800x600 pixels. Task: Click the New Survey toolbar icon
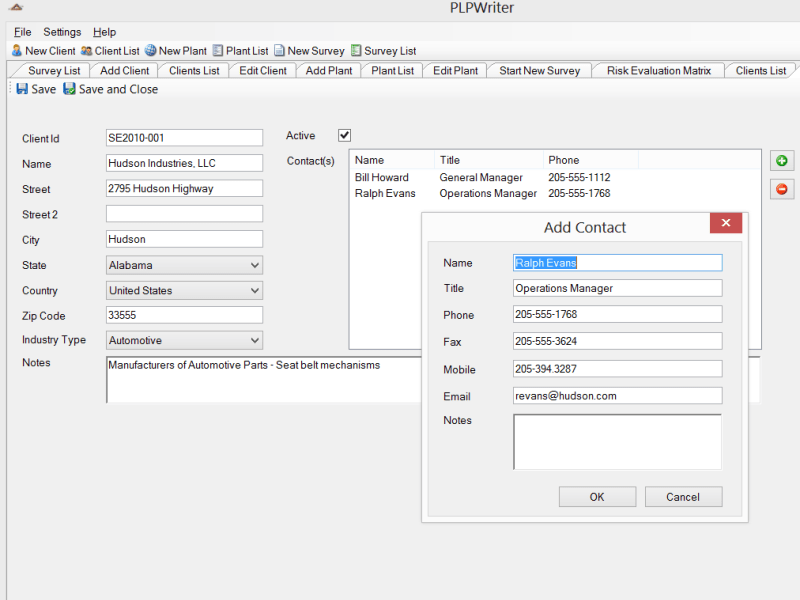280,50
